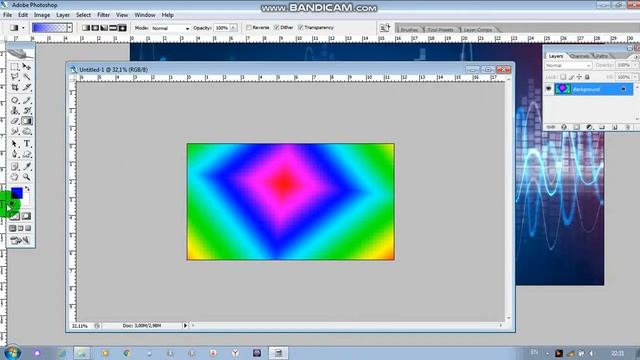Uncheck the Transparency checkbox
The width and height of the screenshot is (640, 360).
(300, 28)
